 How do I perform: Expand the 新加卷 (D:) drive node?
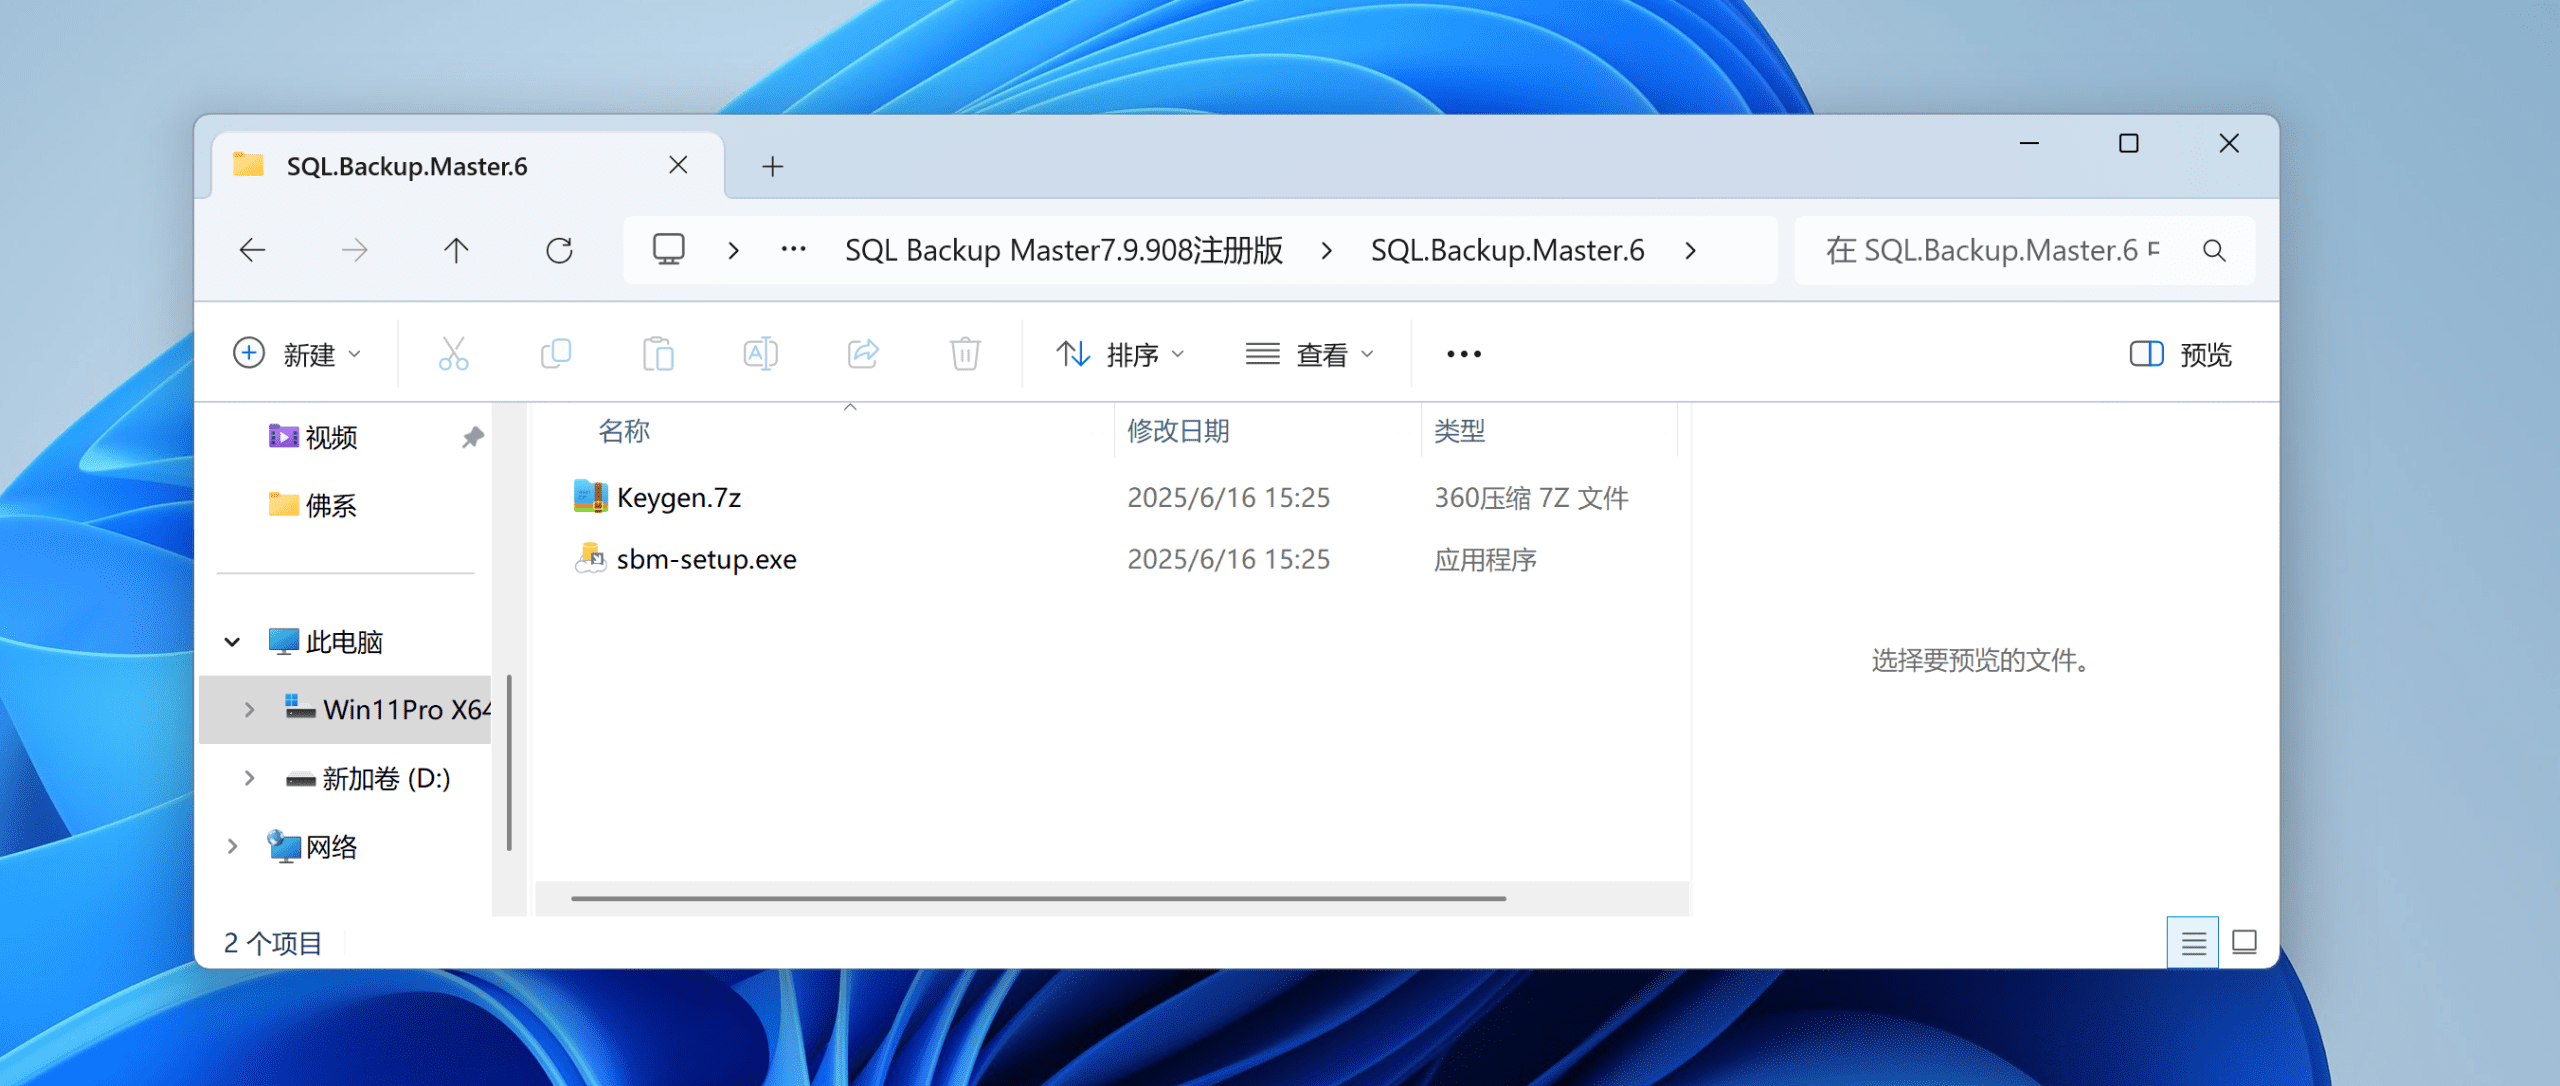click(x=249, y=778)
